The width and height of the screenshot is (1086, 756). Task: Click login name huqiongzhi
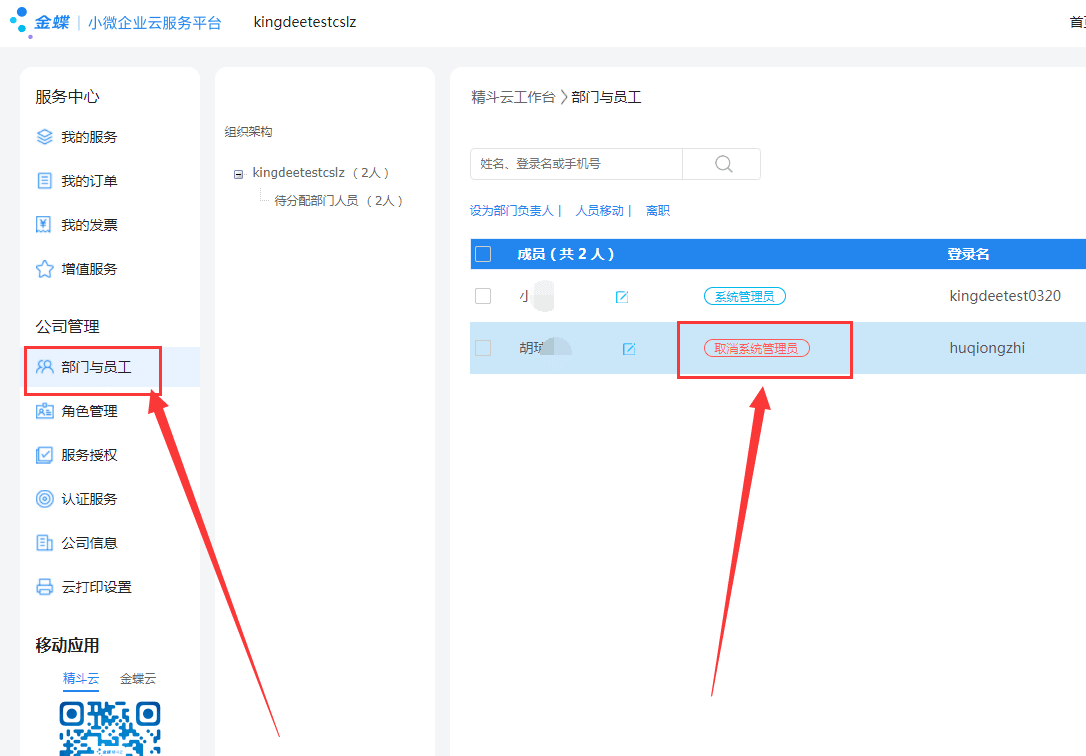(x=987, y=348)
